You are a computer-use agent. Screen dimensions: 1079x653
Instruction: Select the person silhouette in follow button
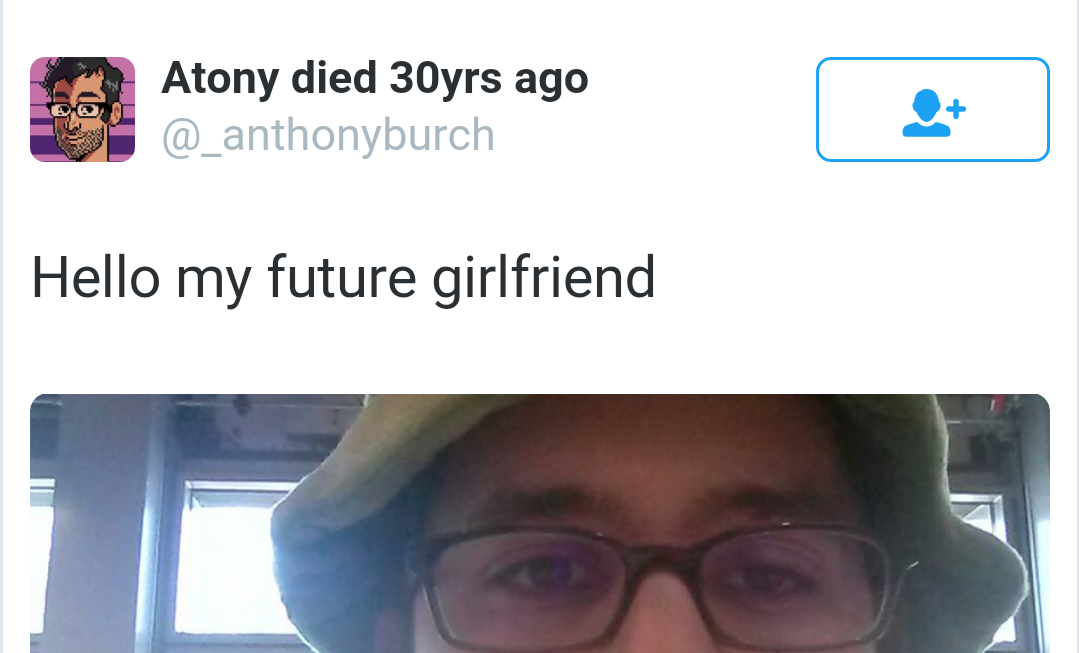pos(926,113)
